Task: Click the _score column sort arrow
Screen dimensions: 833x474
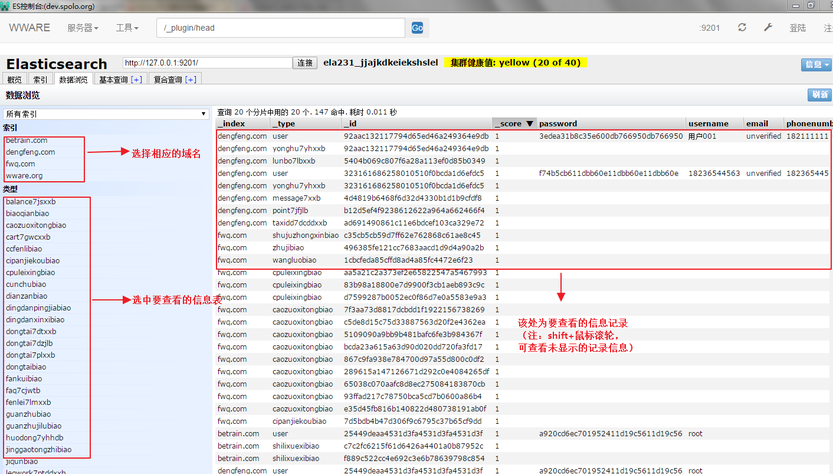Action: (529, 123)
